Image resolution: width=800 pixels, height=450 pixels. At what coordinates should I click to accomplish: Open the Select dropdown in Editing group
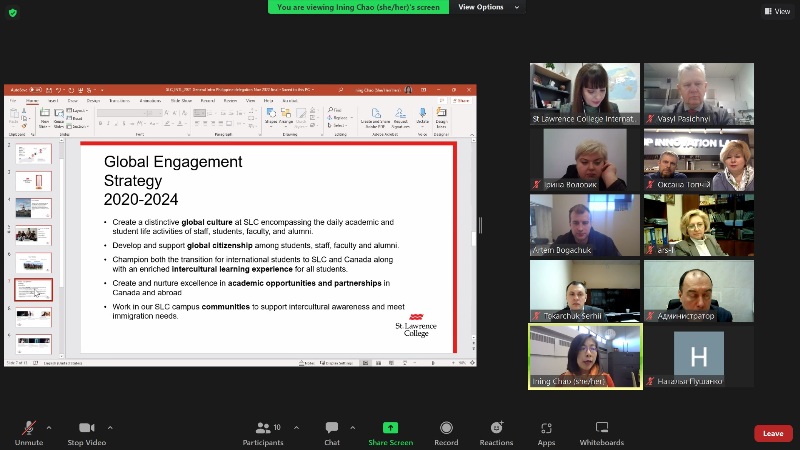[338, 125]
